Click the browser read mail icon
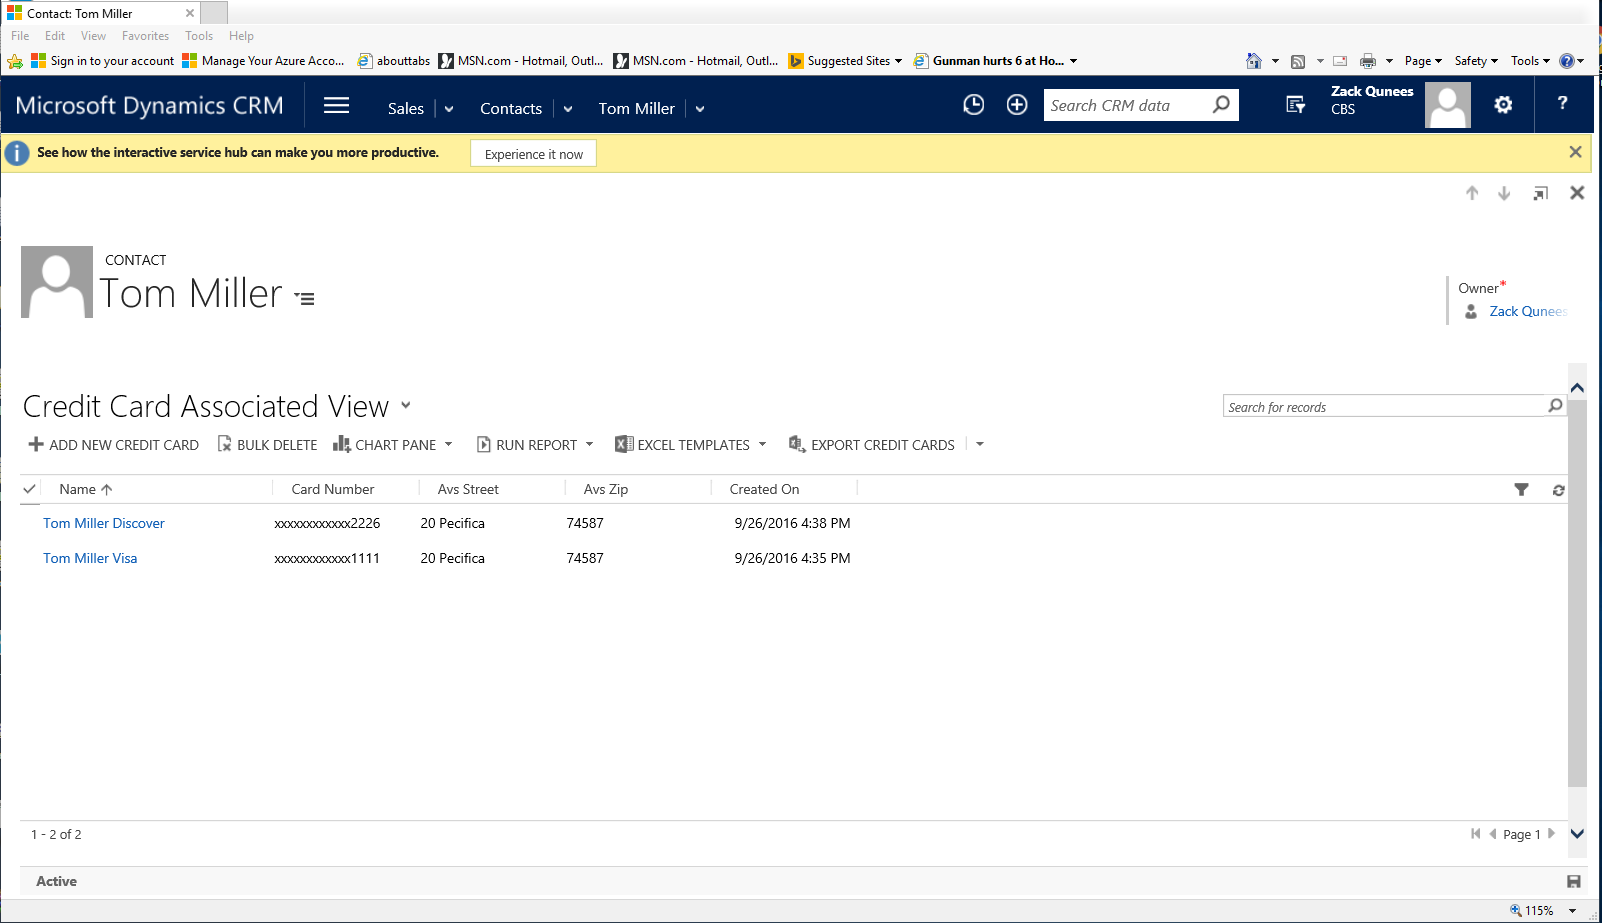1602x923 pixels. (1340, 61)
